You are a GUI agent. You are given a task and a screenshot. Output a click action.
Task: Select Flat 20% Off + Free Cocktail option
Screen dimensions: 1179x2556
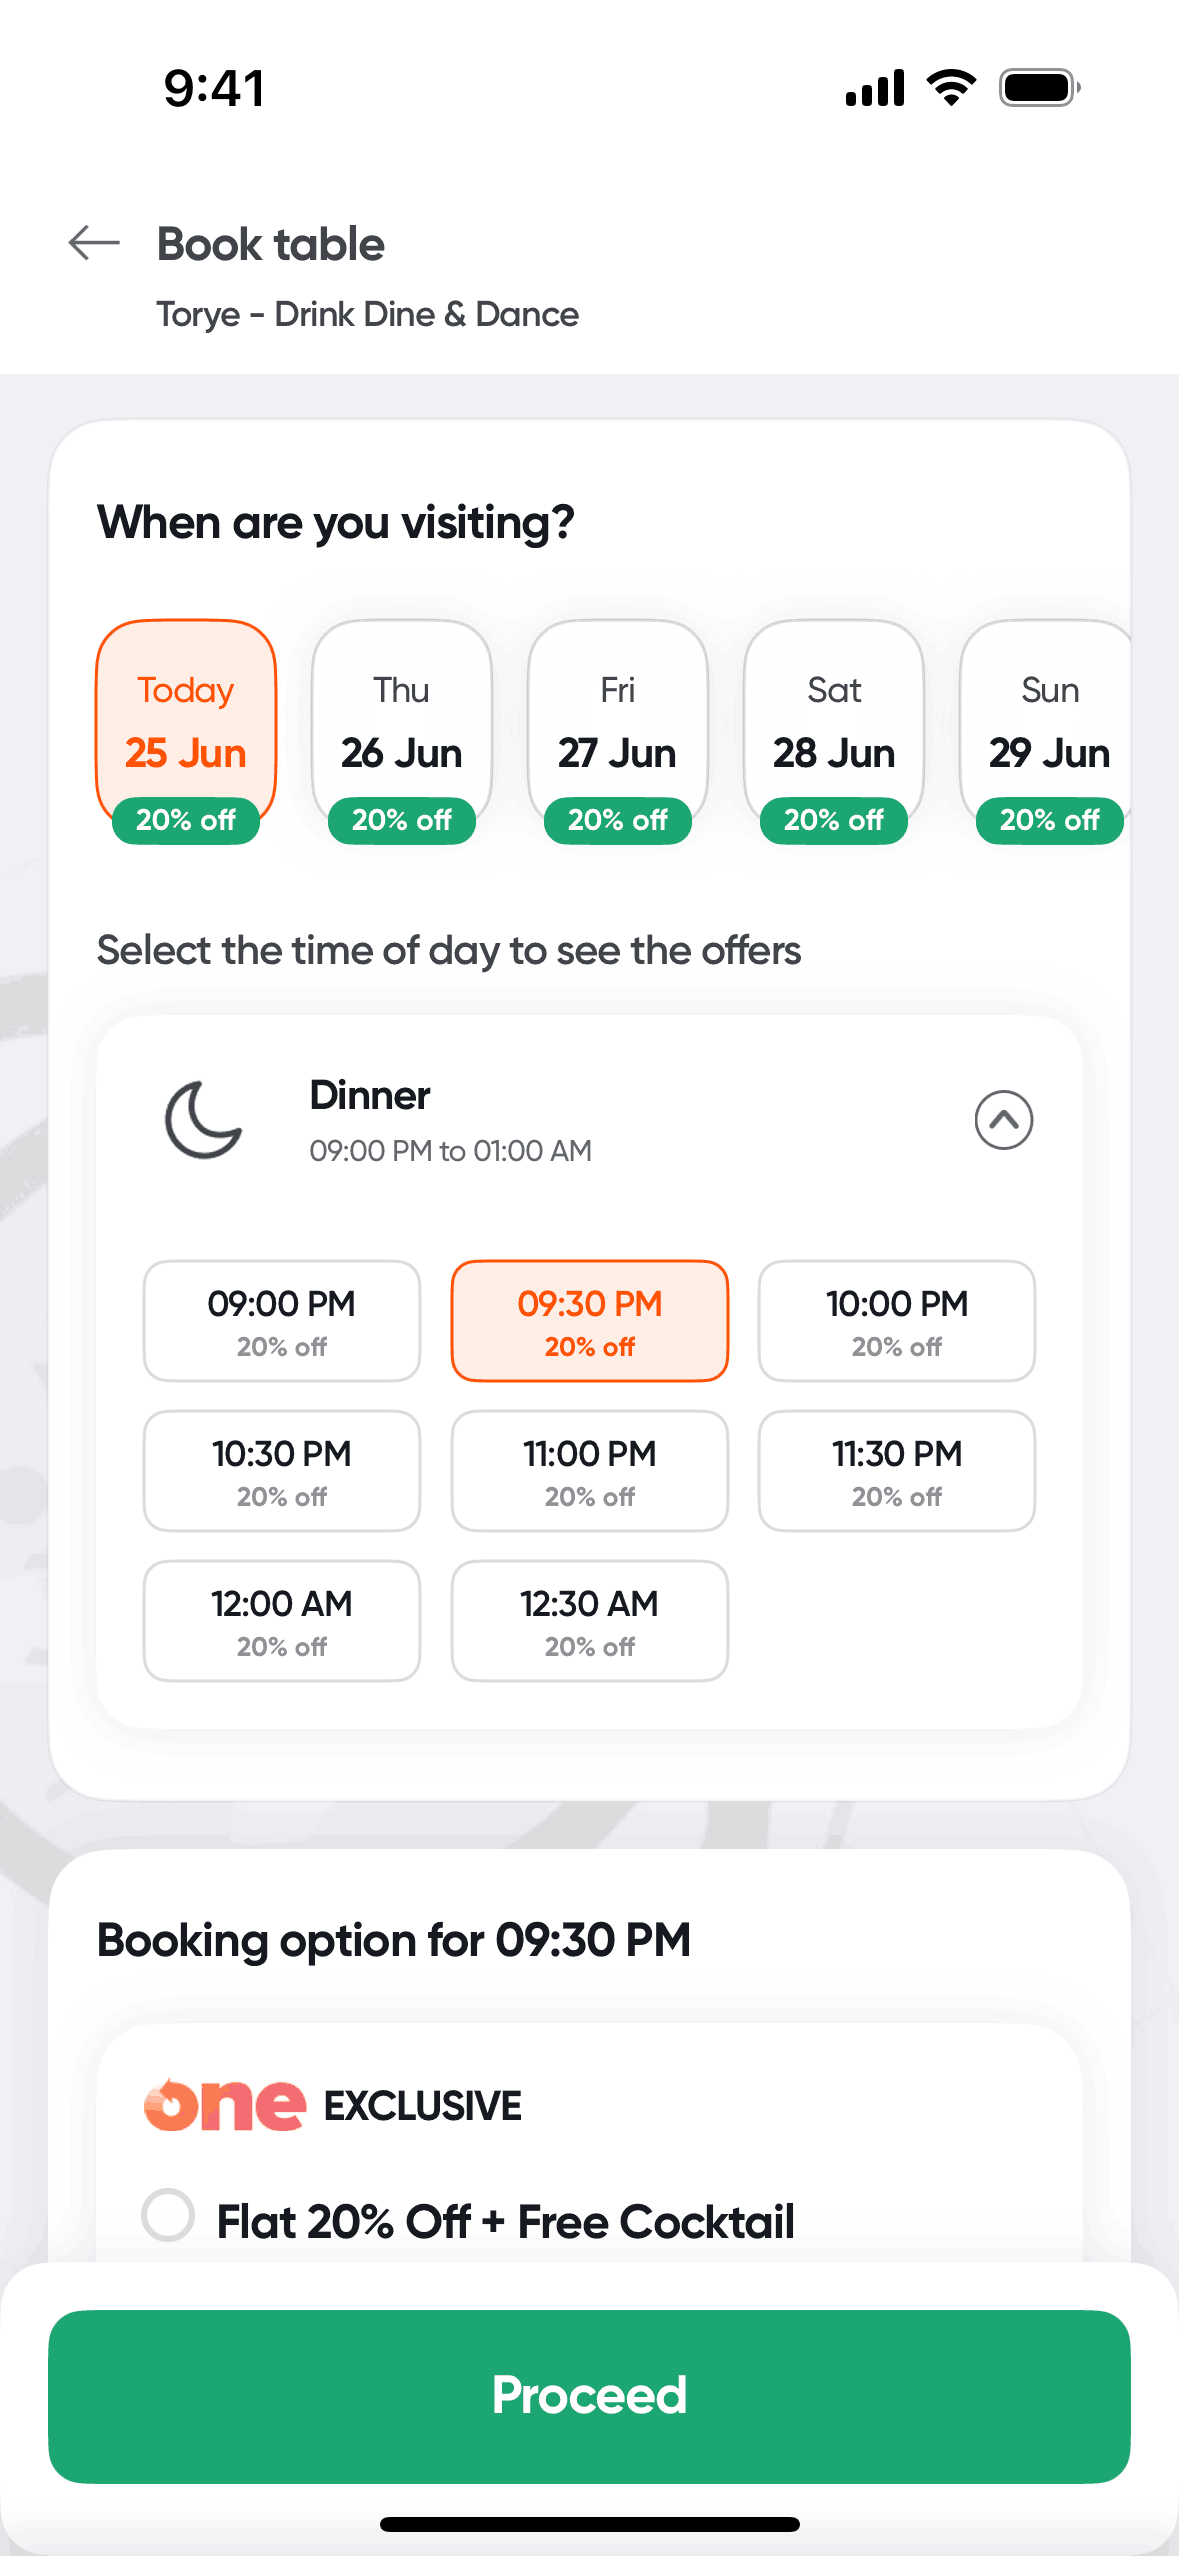[168, 2215]
